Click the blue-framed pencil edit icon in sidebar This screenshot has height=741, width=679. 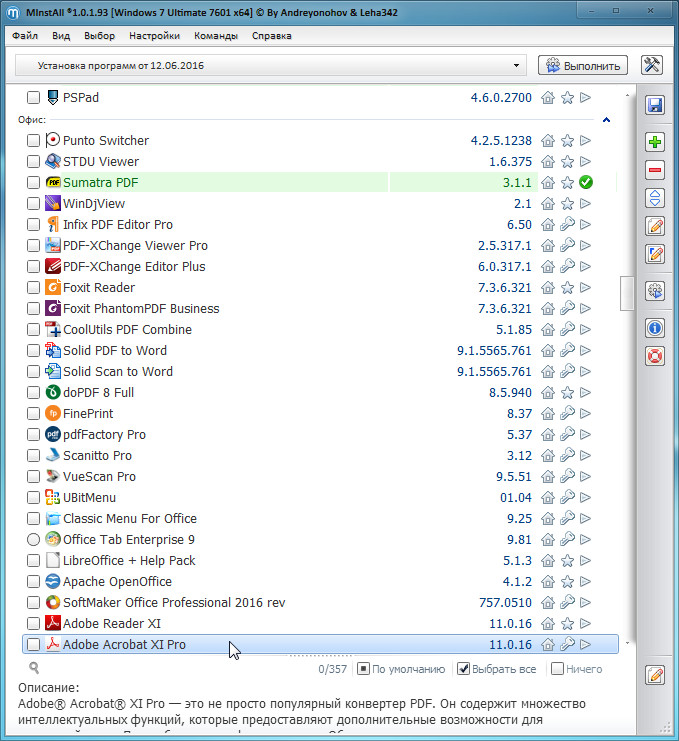pos(655,254)
